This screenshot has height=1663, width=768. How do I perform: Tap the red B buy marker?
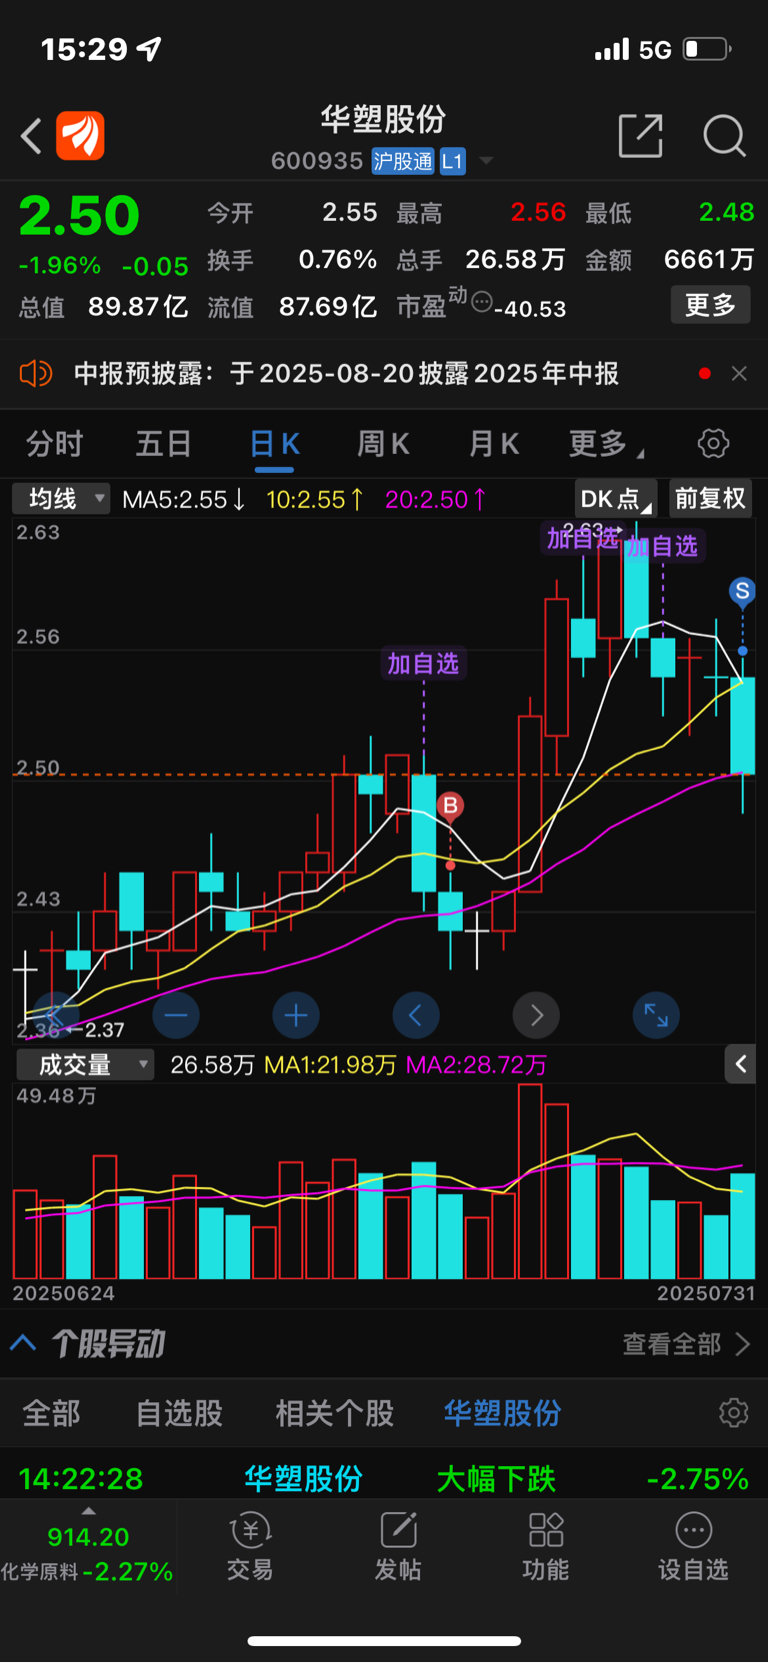450,806
